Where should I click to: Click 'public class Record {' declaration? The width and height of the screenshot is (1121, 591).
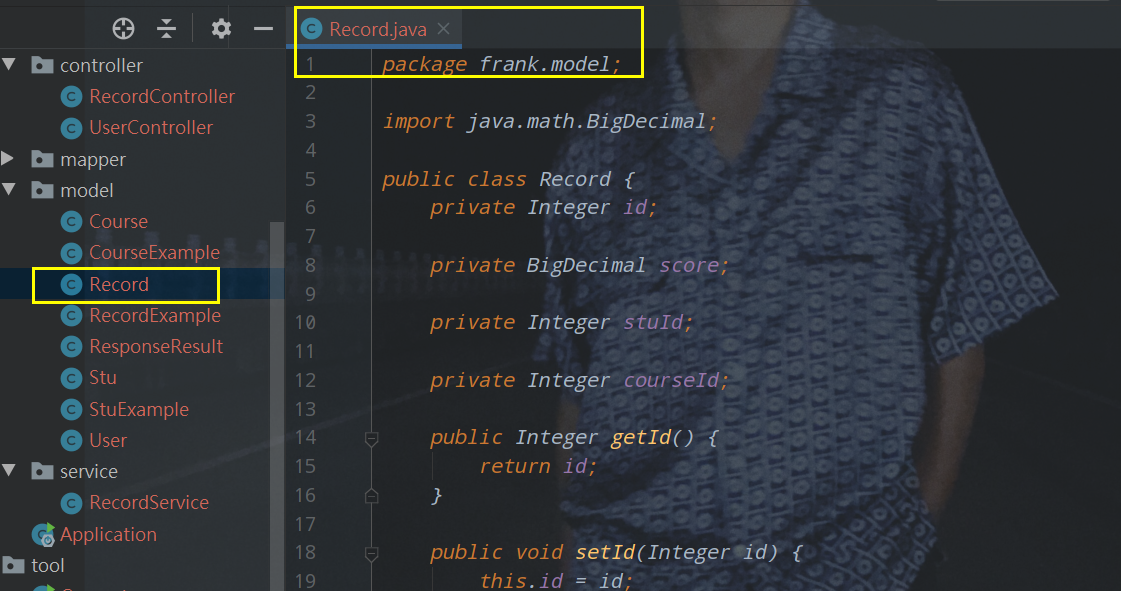[x=508, y=179]
